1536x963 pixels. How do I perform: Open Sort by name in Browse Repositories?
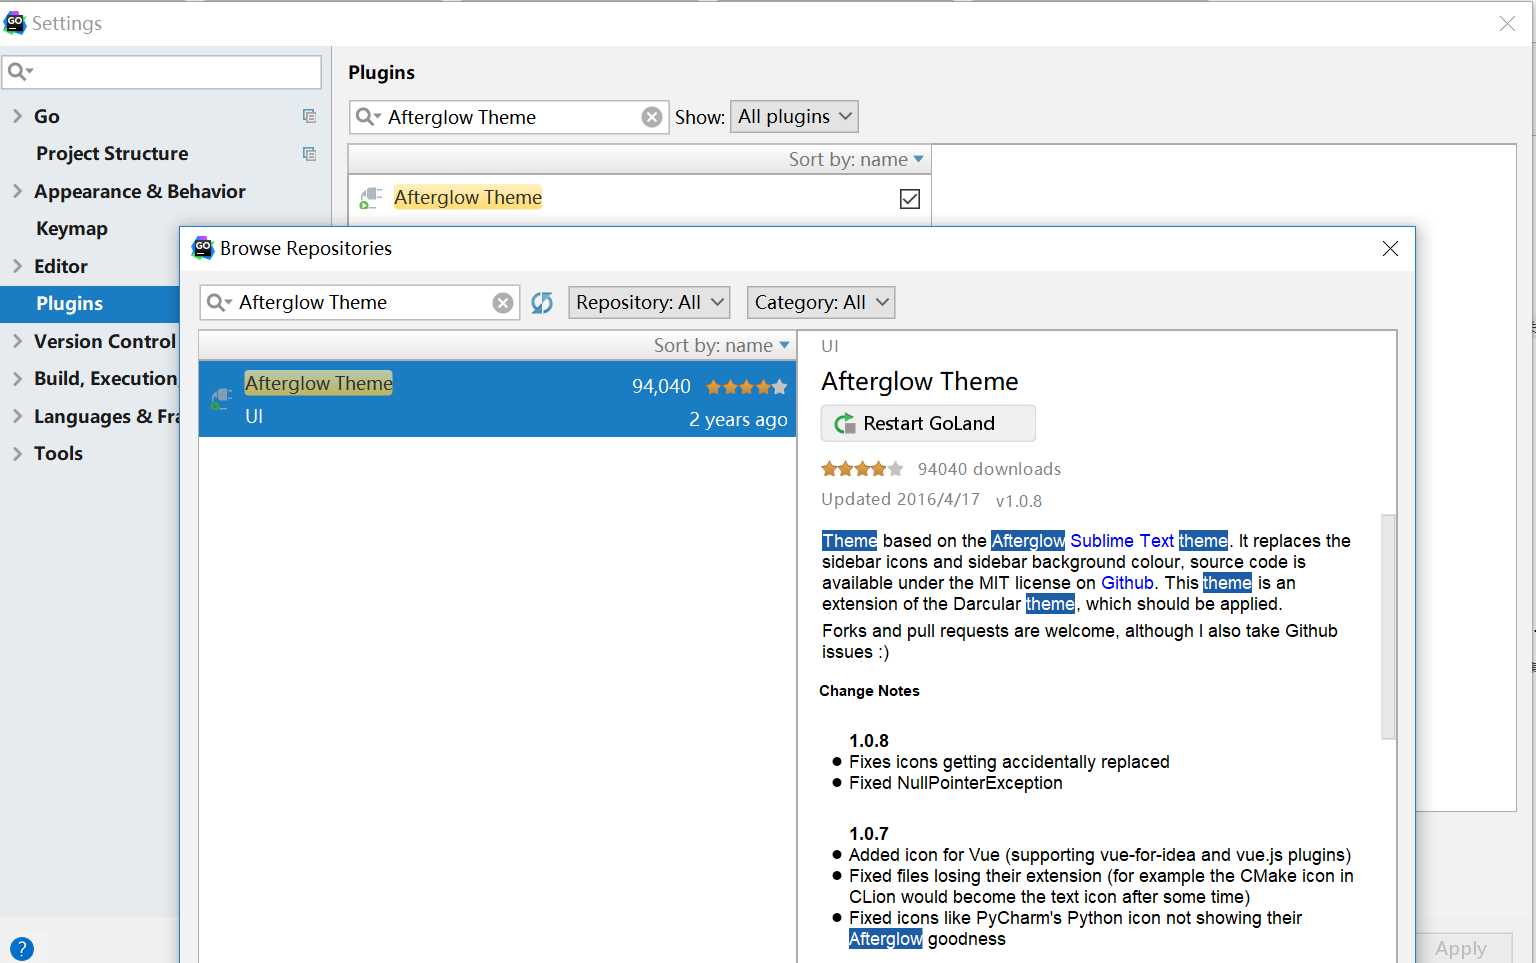pos(721,346)
